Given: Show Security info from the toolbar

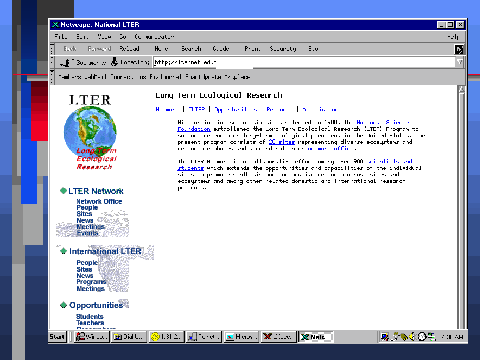Looking at the screenshot, I should pos(283,49).
